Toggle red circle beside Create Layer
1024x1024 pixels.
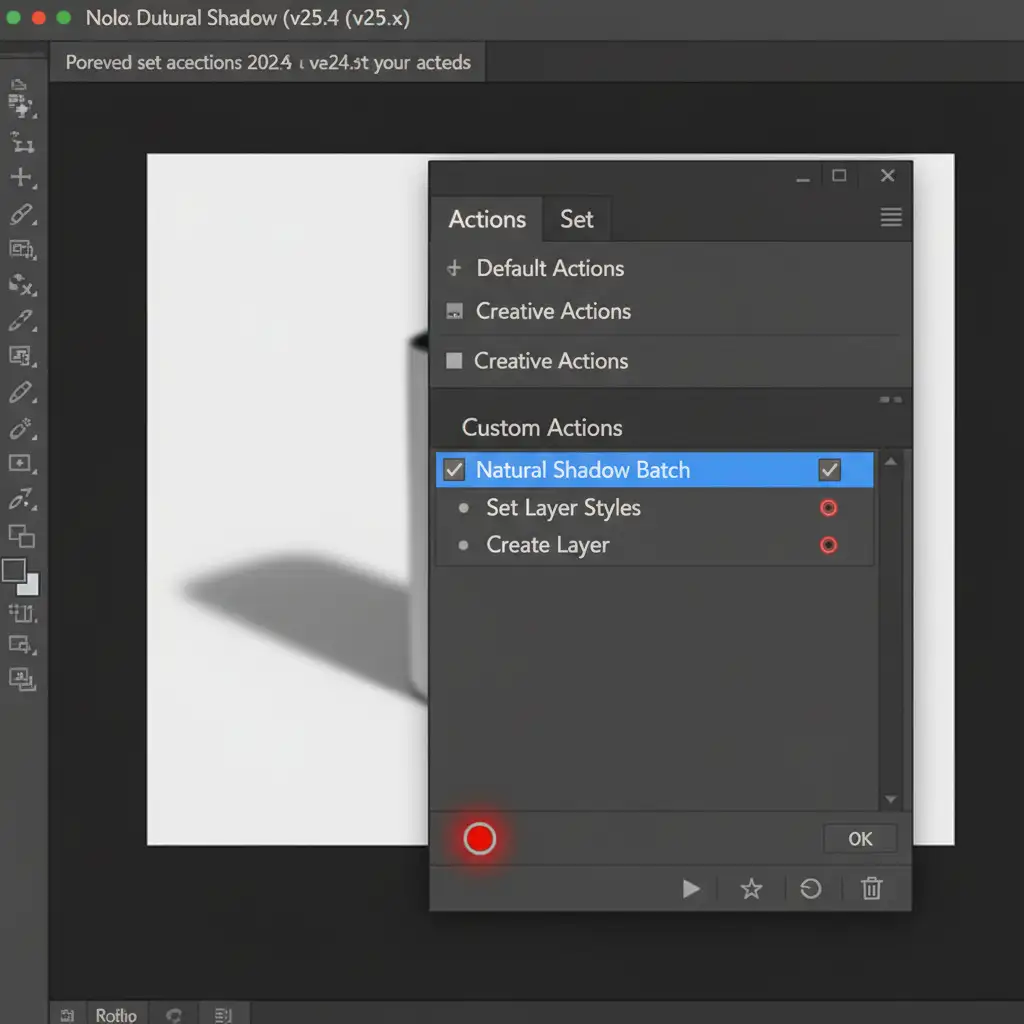[828, 545]
